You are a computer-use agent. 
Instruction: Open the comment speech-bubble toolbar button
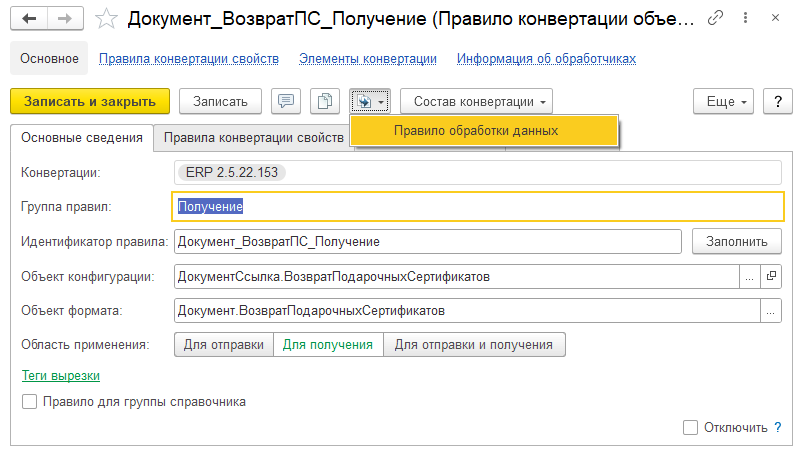click(x=286, y=101)
